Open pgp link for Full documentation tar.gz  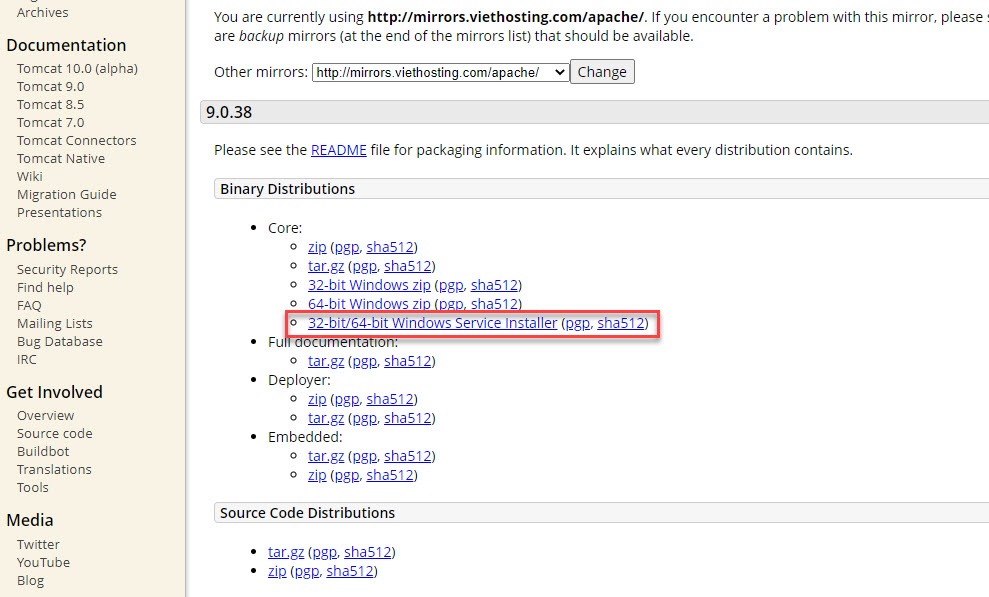click(x=365, y=361)
